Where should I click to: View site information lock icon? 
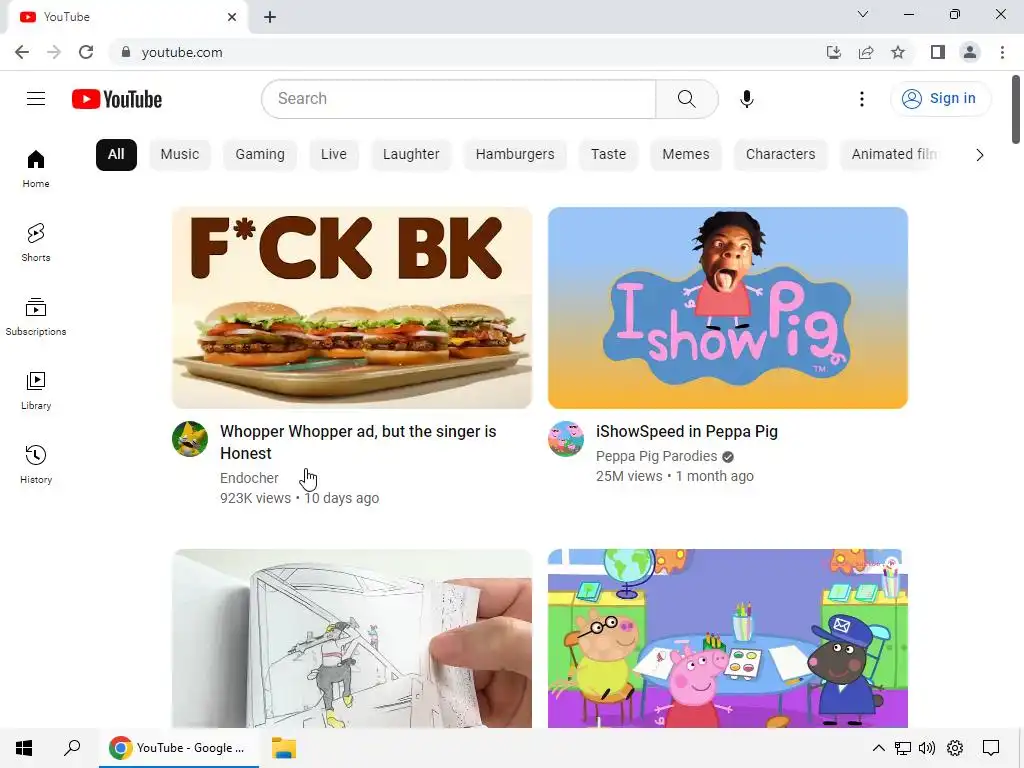(x=126, y=52)
